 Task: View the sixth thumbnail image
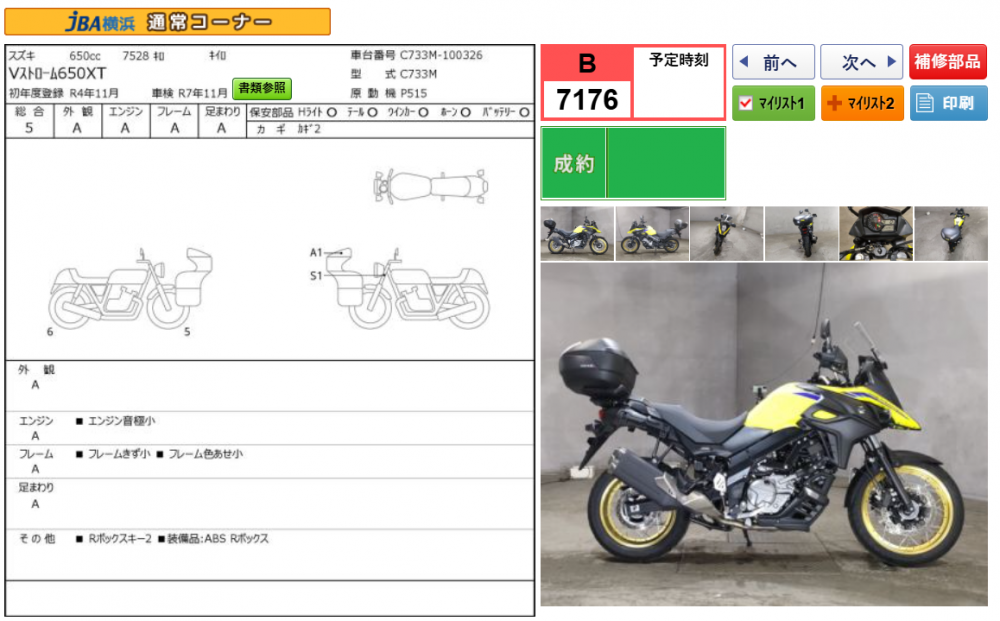point(951,234)
